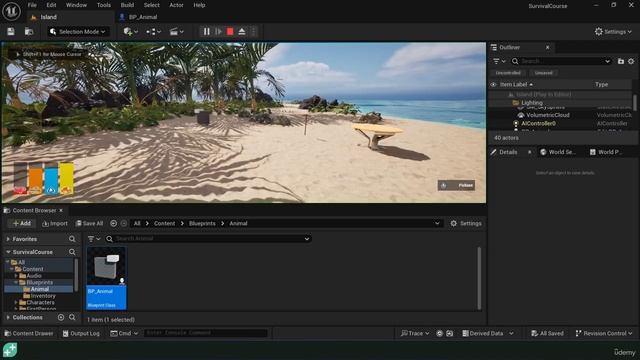The height and width of the screenshot is (360, 640).
Task: Expand the Favorites section
Action: point(9,239)
